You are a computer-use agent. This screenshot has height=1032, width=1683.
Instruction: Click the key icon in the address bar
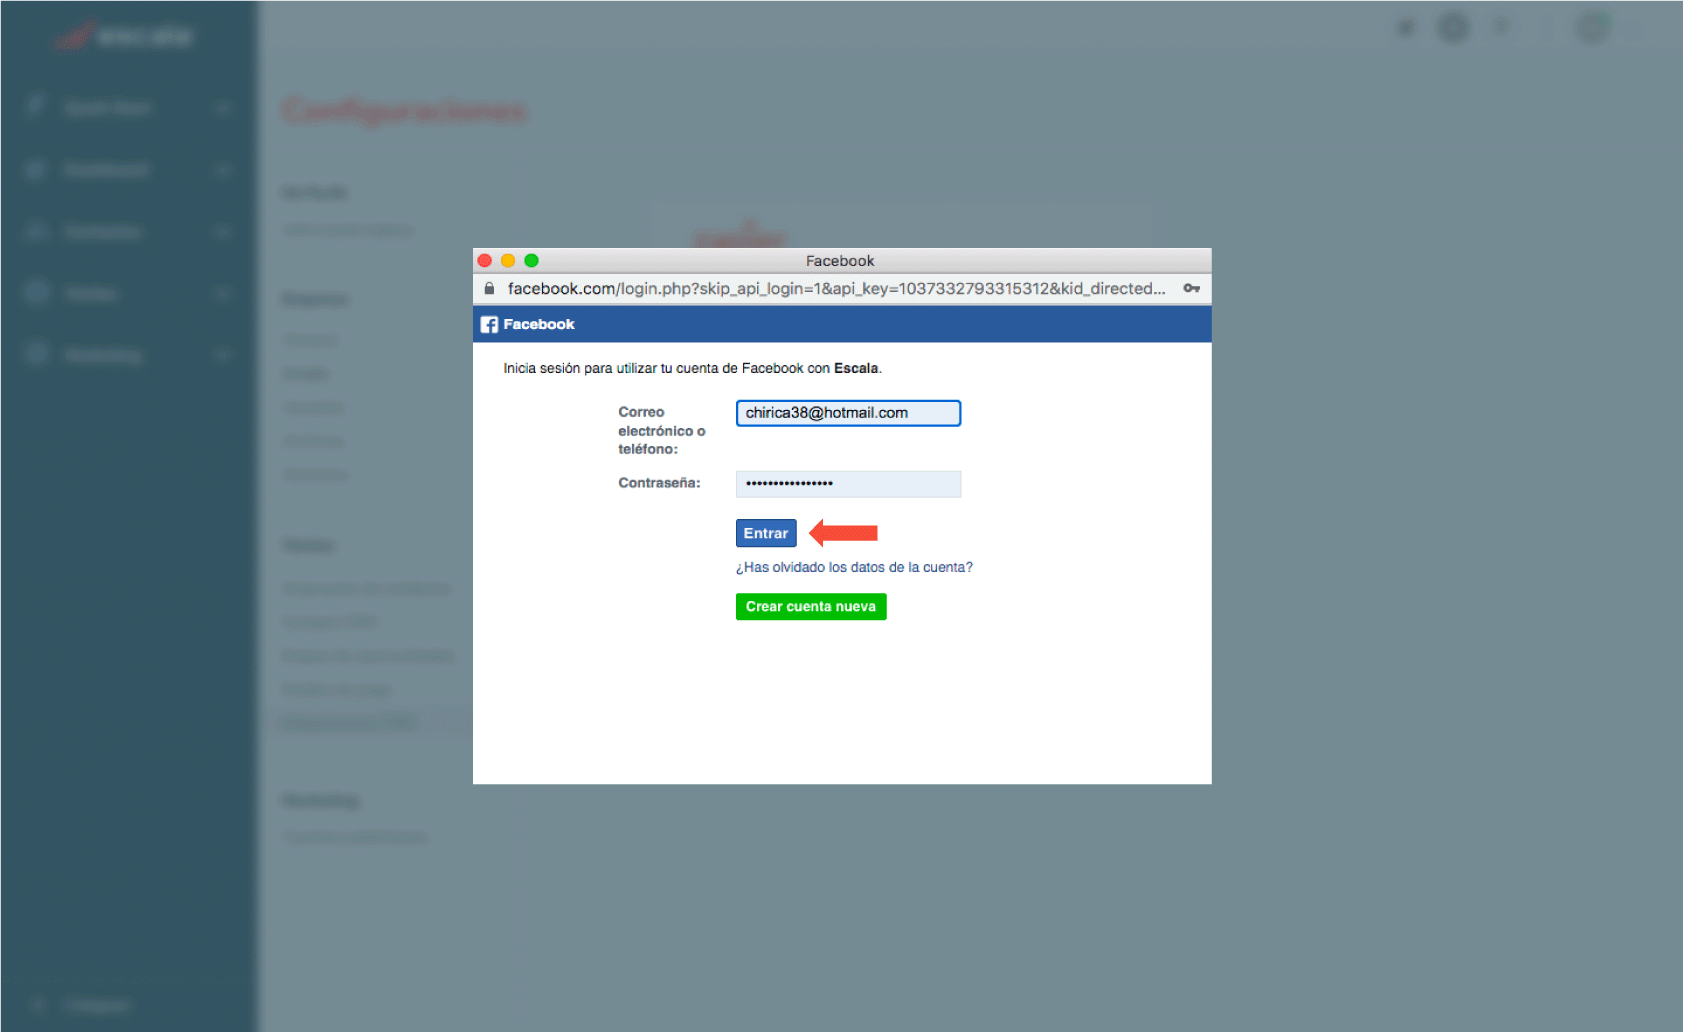tap(1191, 288)
